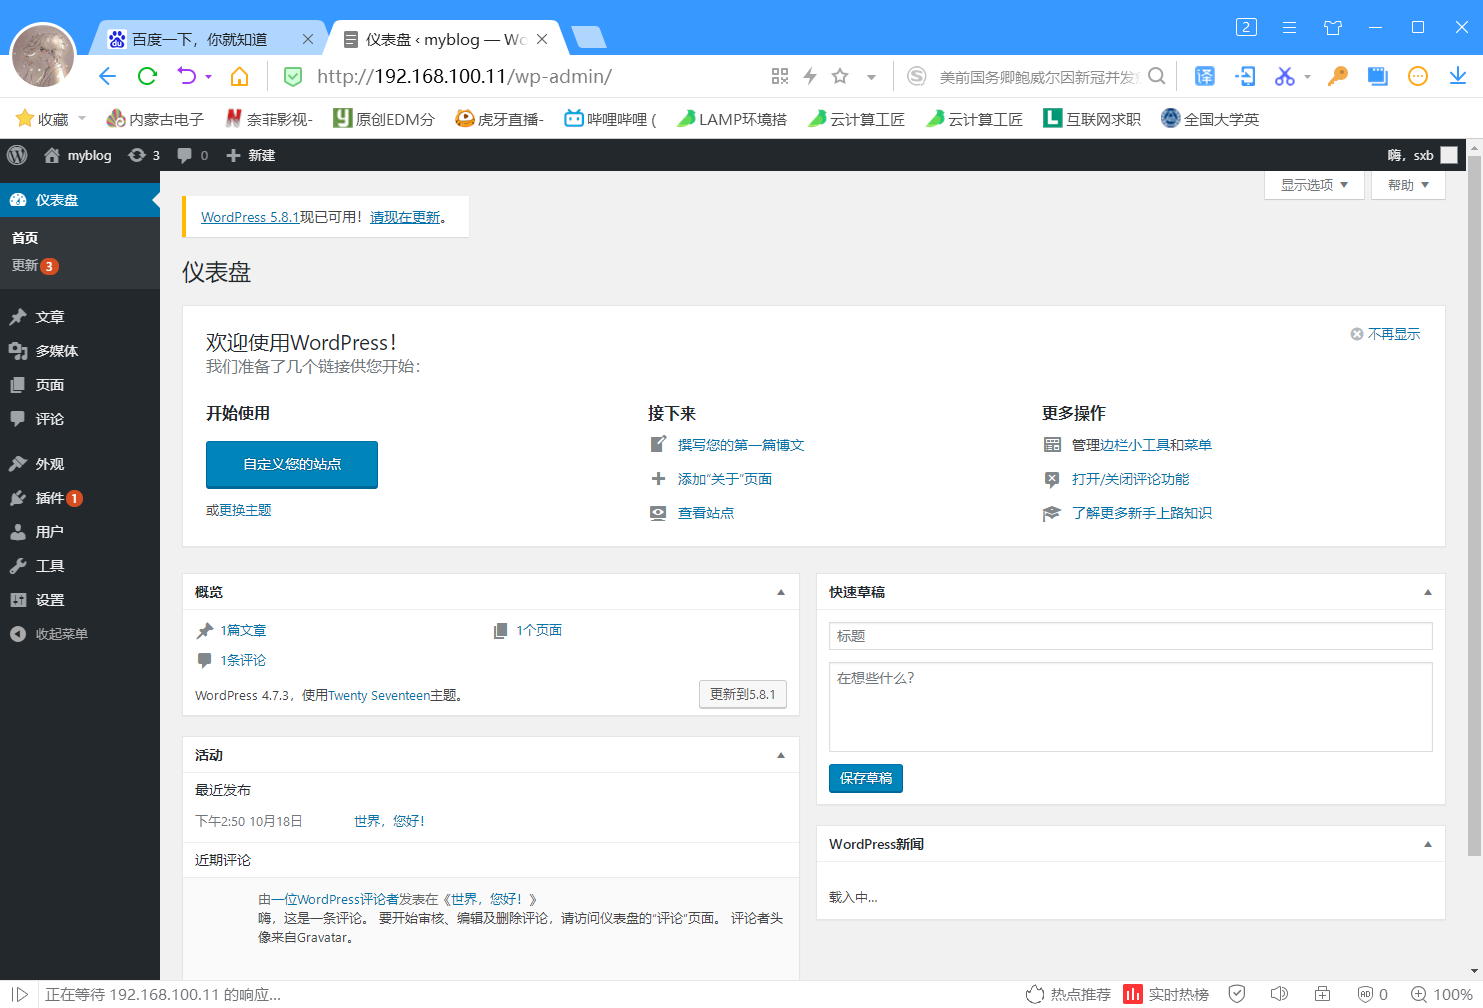Open the 管理边栏小工具和菜单 link
Image resolution: width=1483 pixels, height=1008 pixels.
pyautogui.click(x=1142, y=445)
